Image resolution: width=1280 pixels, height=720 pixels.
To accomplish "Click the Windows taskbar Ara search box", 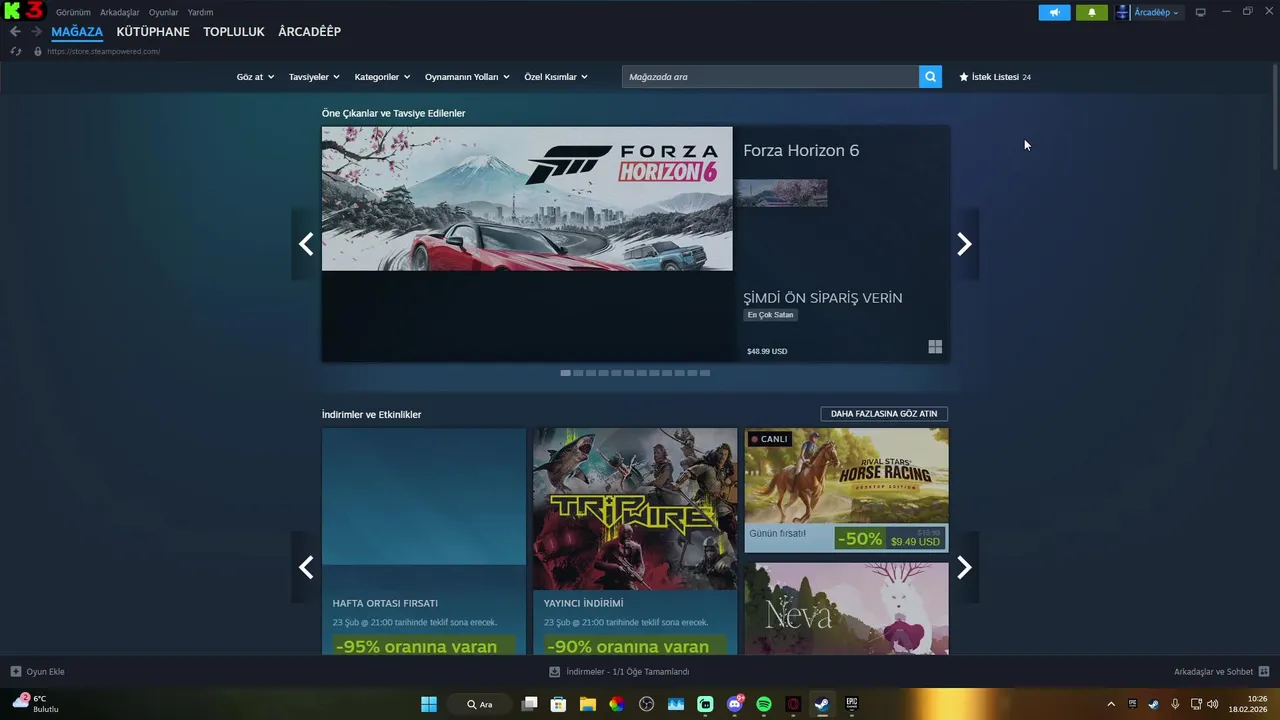I will (x=479, y=704).
